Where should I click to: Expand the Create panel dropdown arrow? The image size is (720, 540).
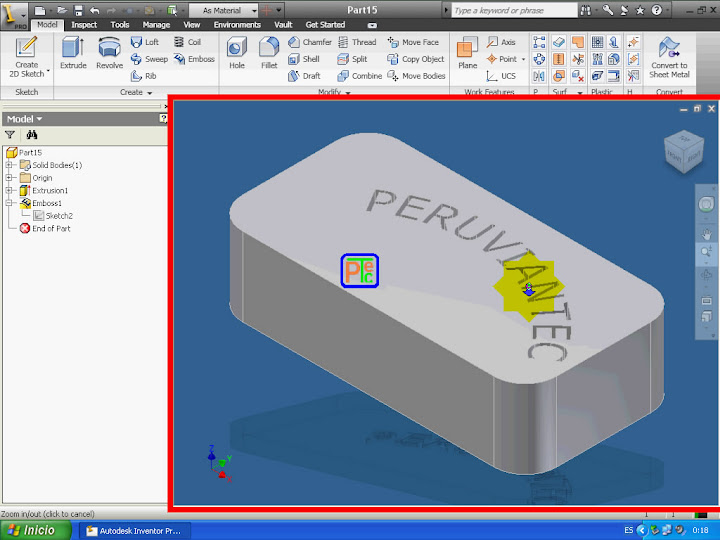(x=150, y=92)
